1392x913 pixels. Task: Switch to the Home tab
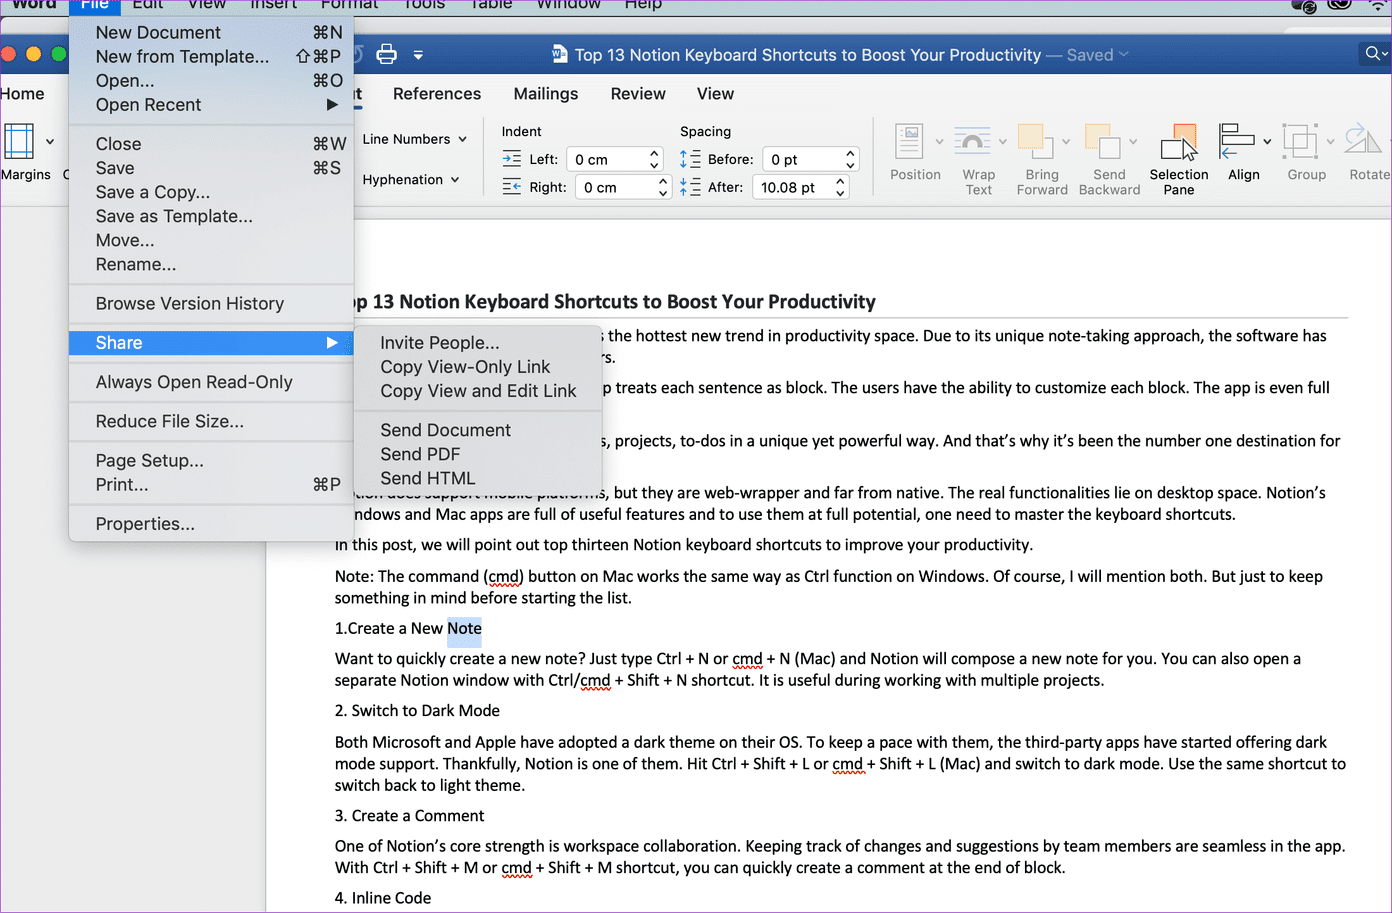(22, 94)
